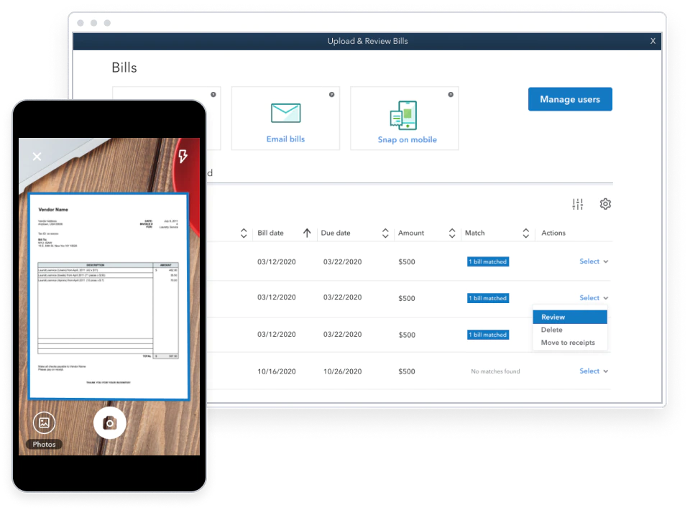Expand Select dropdown in first bill row
Screen dimensions: 690x510
pos(594,261)
